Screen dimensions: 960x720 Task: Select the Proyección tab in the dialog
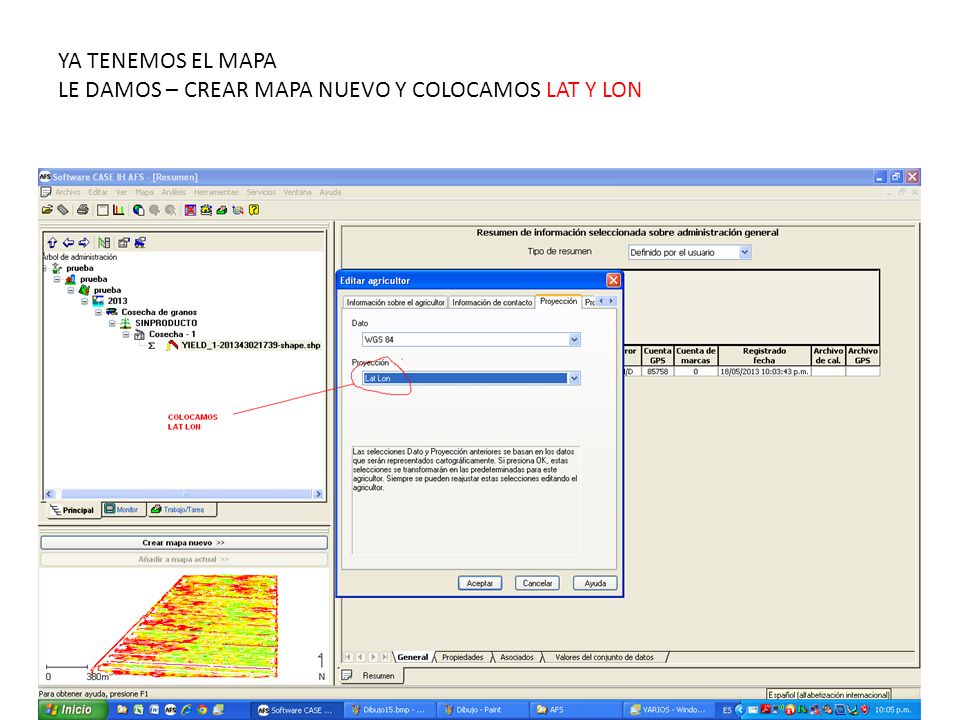(558, 301)
